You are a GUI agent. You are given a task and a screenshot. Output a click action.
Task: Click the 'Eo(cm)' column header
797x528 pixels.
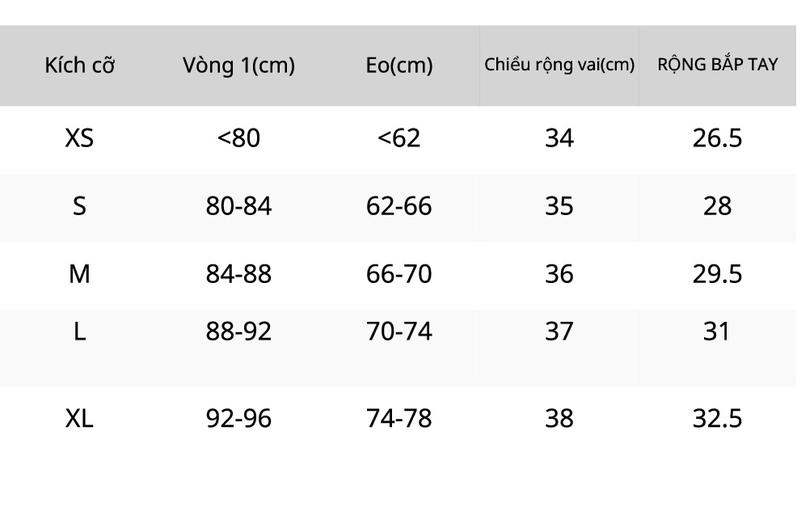coord(399,66)
